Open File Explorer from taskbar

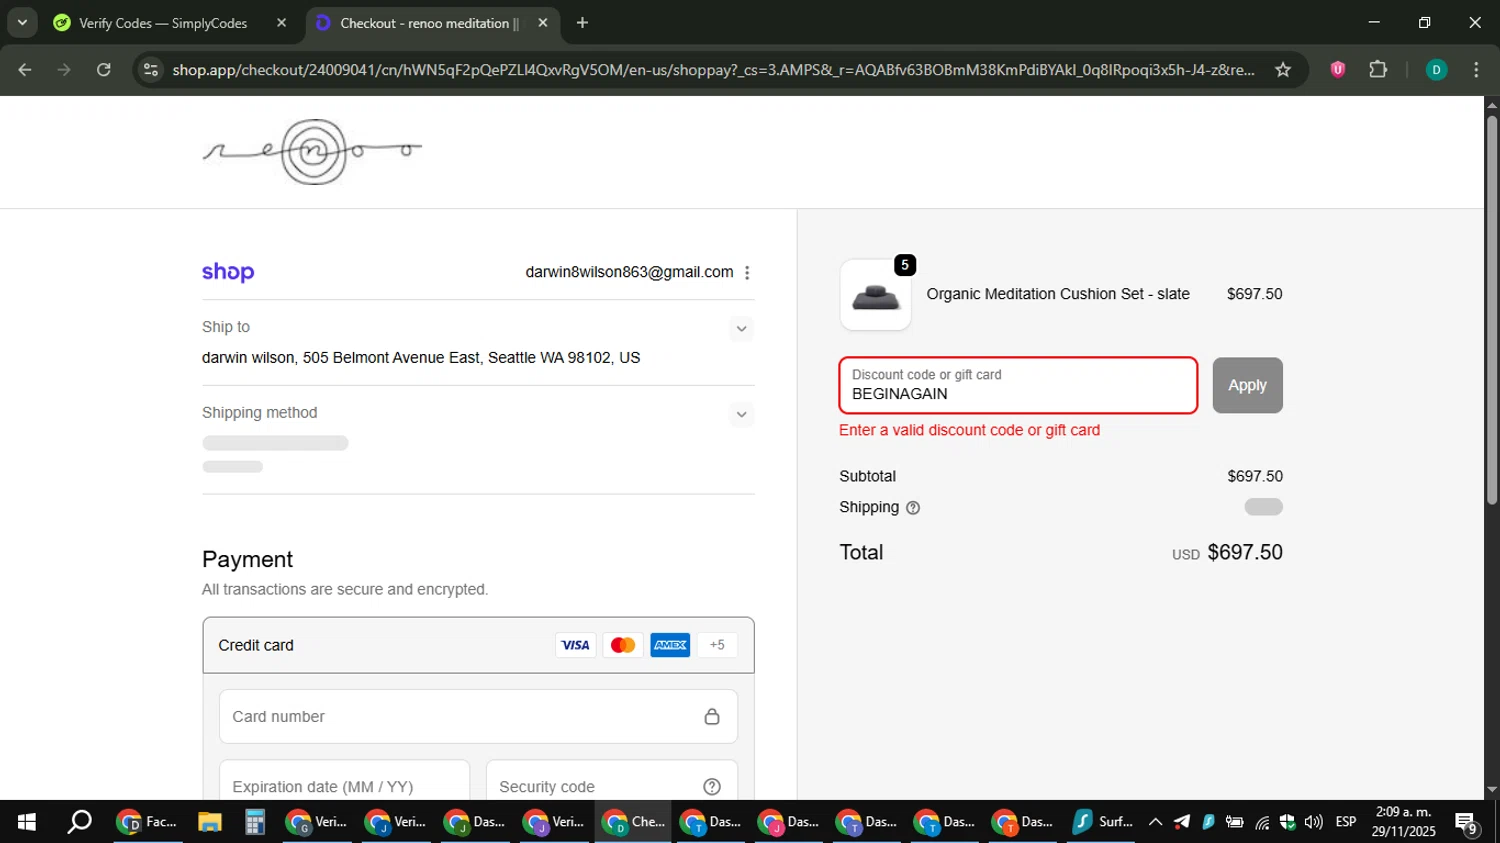[209, 822]
